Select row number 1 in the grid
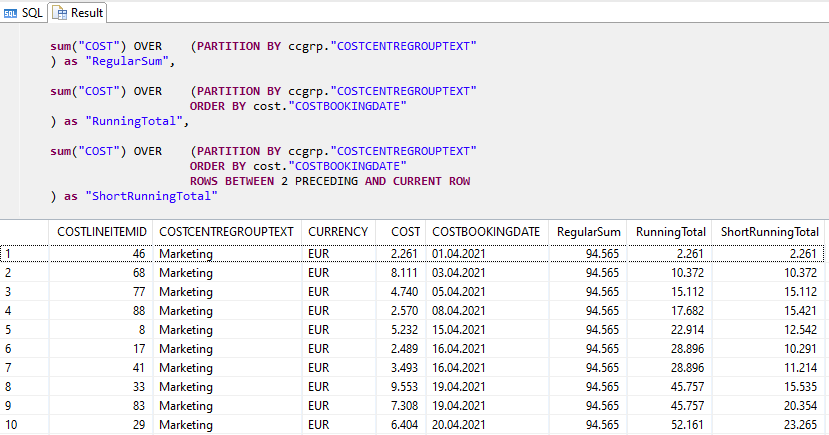 pos(24,254)
